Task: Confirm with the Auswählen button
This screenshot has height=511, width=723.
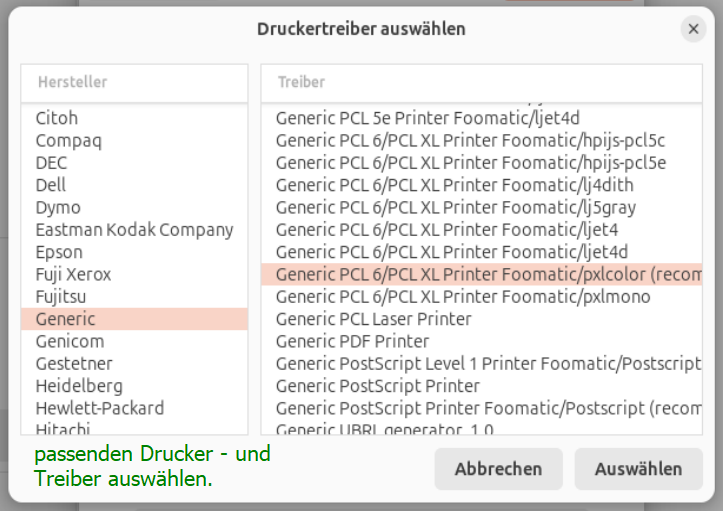Action: tap(638, 468)
